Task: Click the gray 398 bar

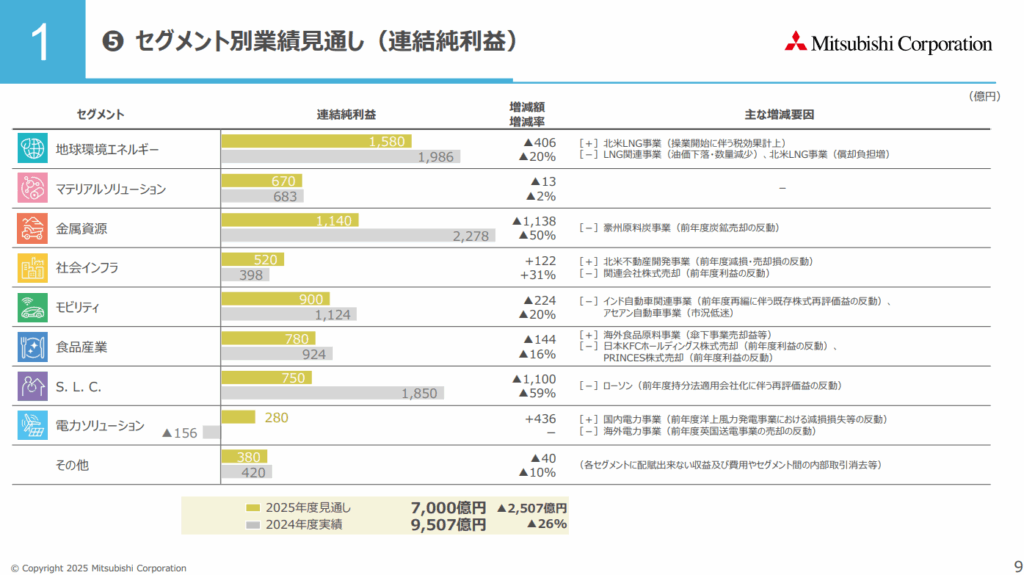Action: click(x=246, y=275)
